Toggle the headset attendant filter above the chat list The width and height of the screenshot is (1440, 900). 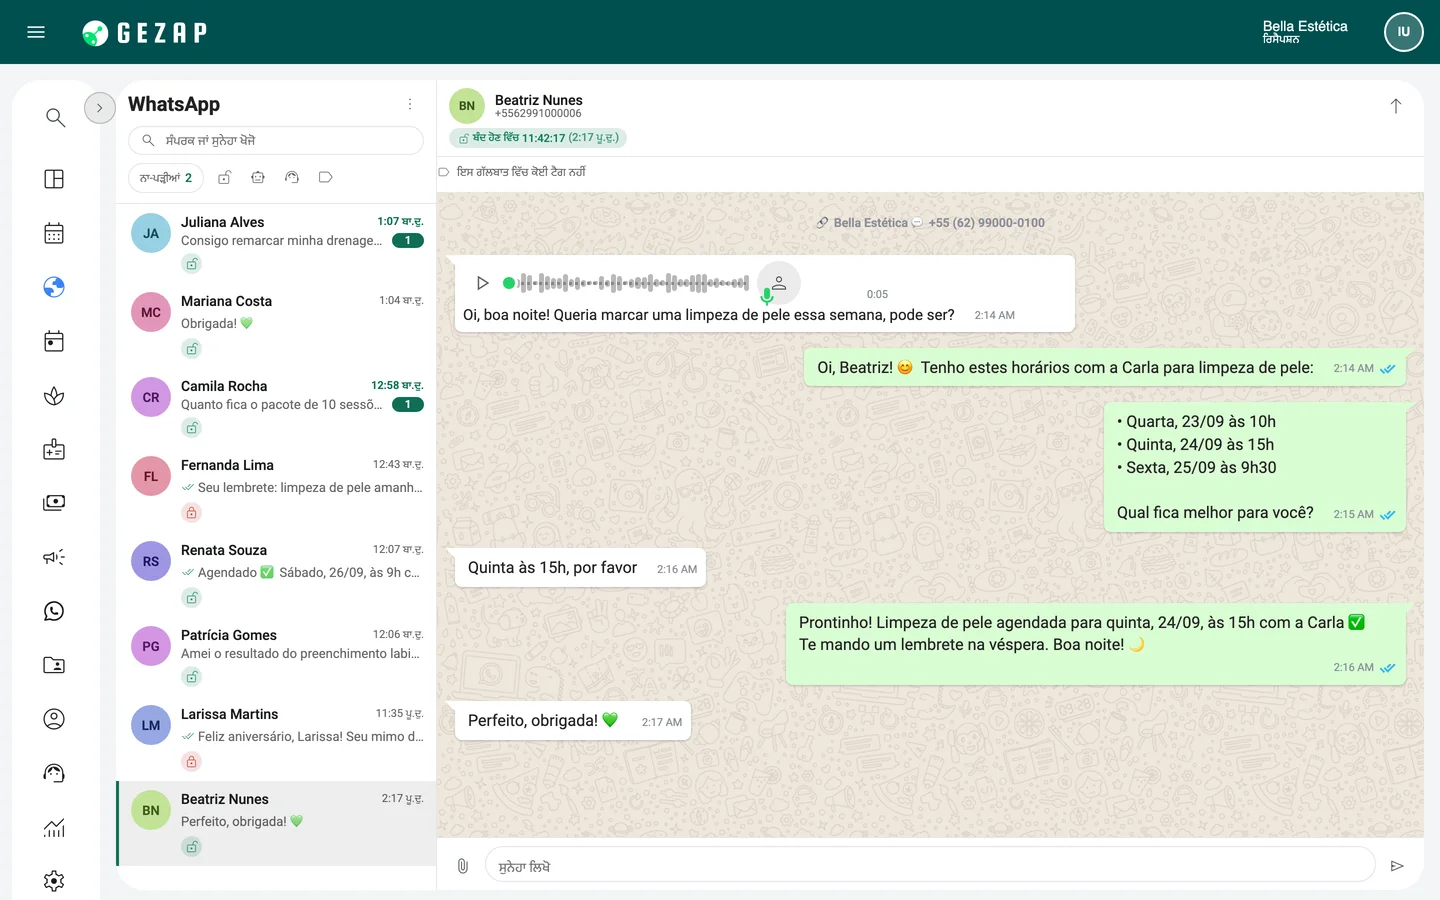[x=292, y=177]
